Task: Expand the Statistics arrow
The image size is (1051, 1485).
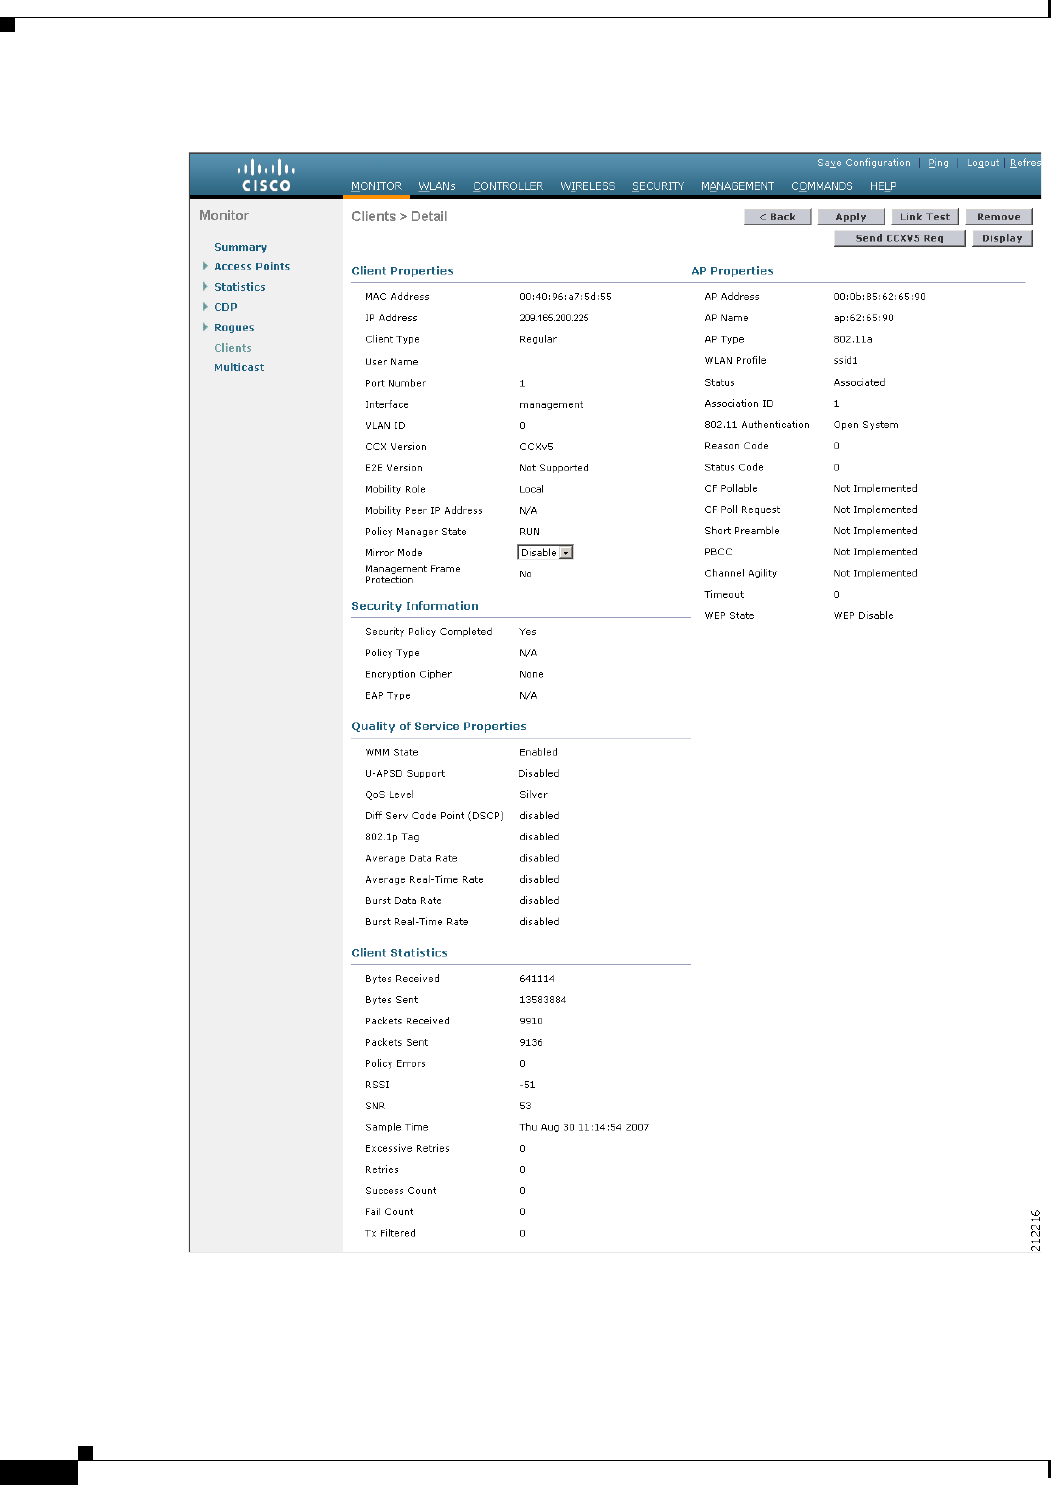Action: (x=205, y=286)
